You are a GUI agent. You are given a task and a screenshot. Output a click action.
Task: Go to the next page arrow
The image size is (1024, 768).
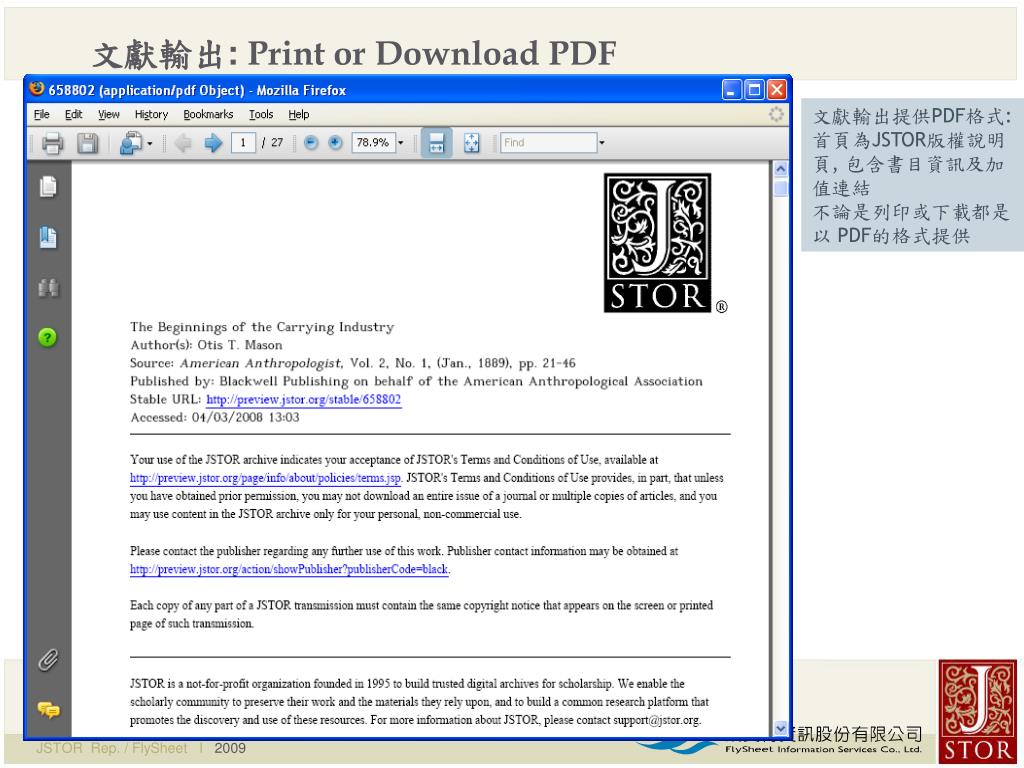[x=213, y=142]
